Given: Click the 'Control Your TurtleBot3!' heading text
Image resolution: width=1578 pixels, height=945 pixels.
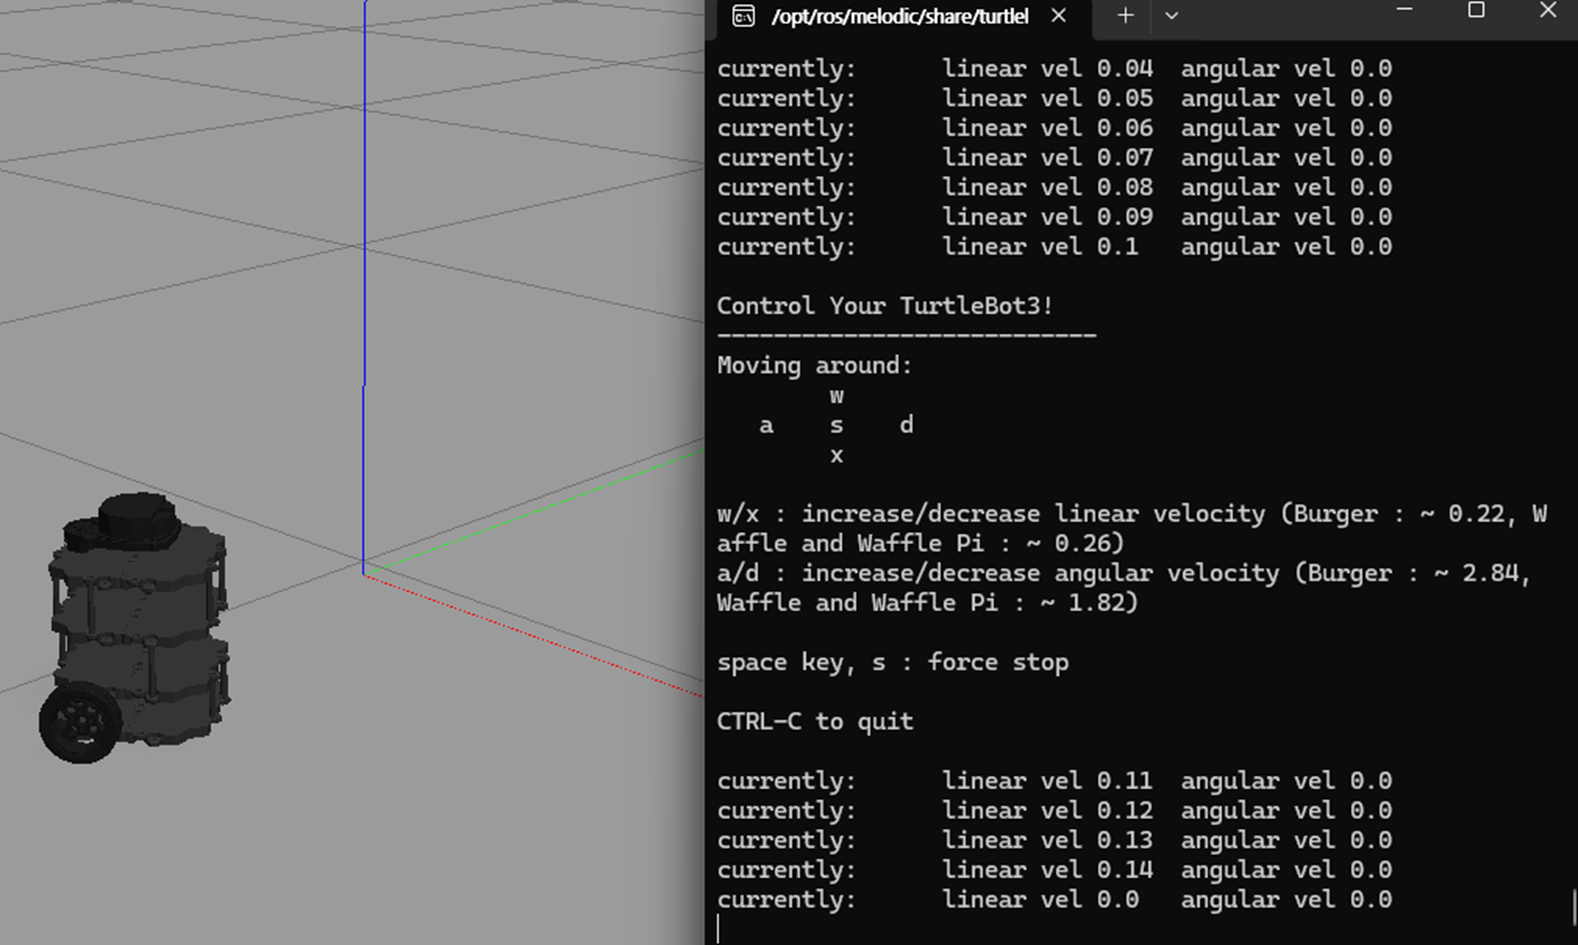Looking at the screenshot, I should point(885,306).
